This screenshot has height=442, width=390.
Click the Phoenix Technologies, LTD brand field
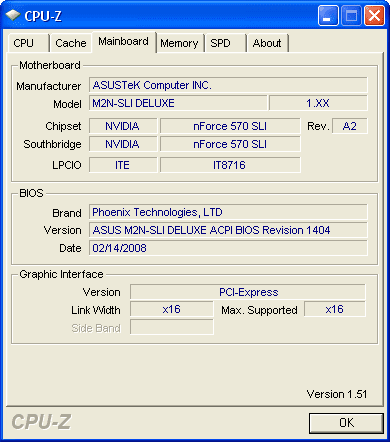point(228,212)
